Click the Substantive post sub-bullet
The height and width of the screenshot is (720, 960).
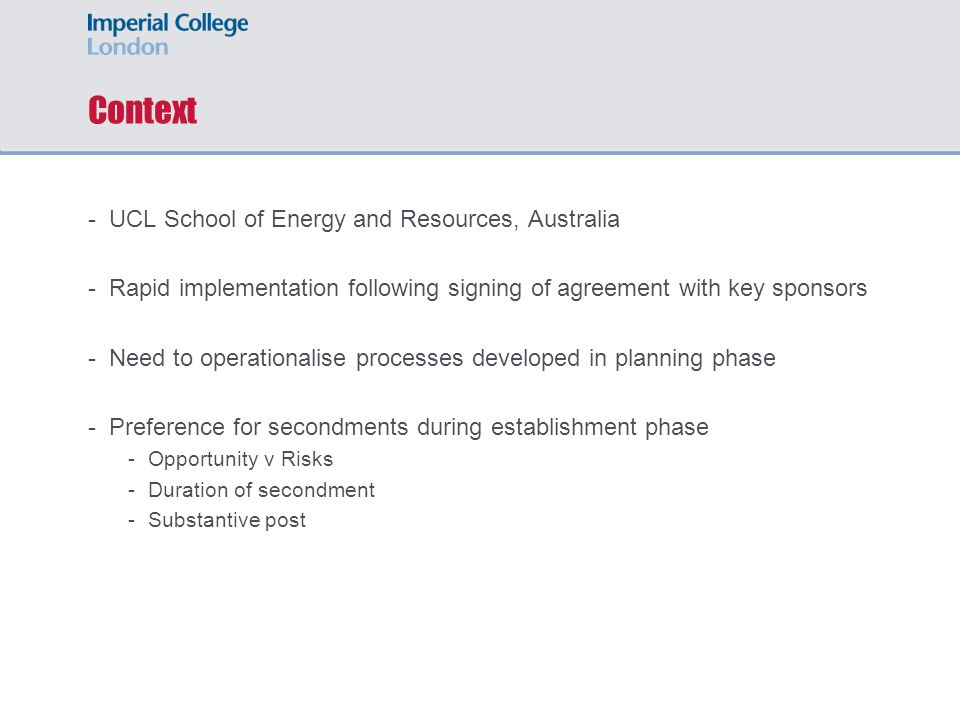click(227, 520)
